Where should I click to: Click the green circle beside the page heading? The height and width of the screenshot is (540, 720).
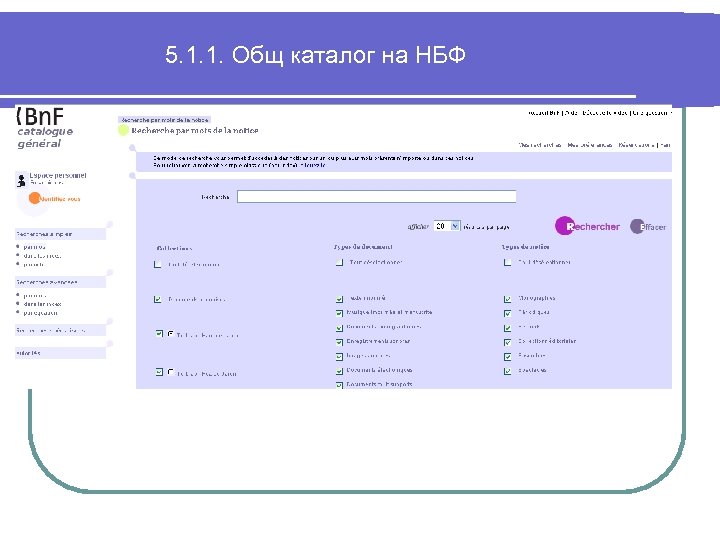[123, 130]
